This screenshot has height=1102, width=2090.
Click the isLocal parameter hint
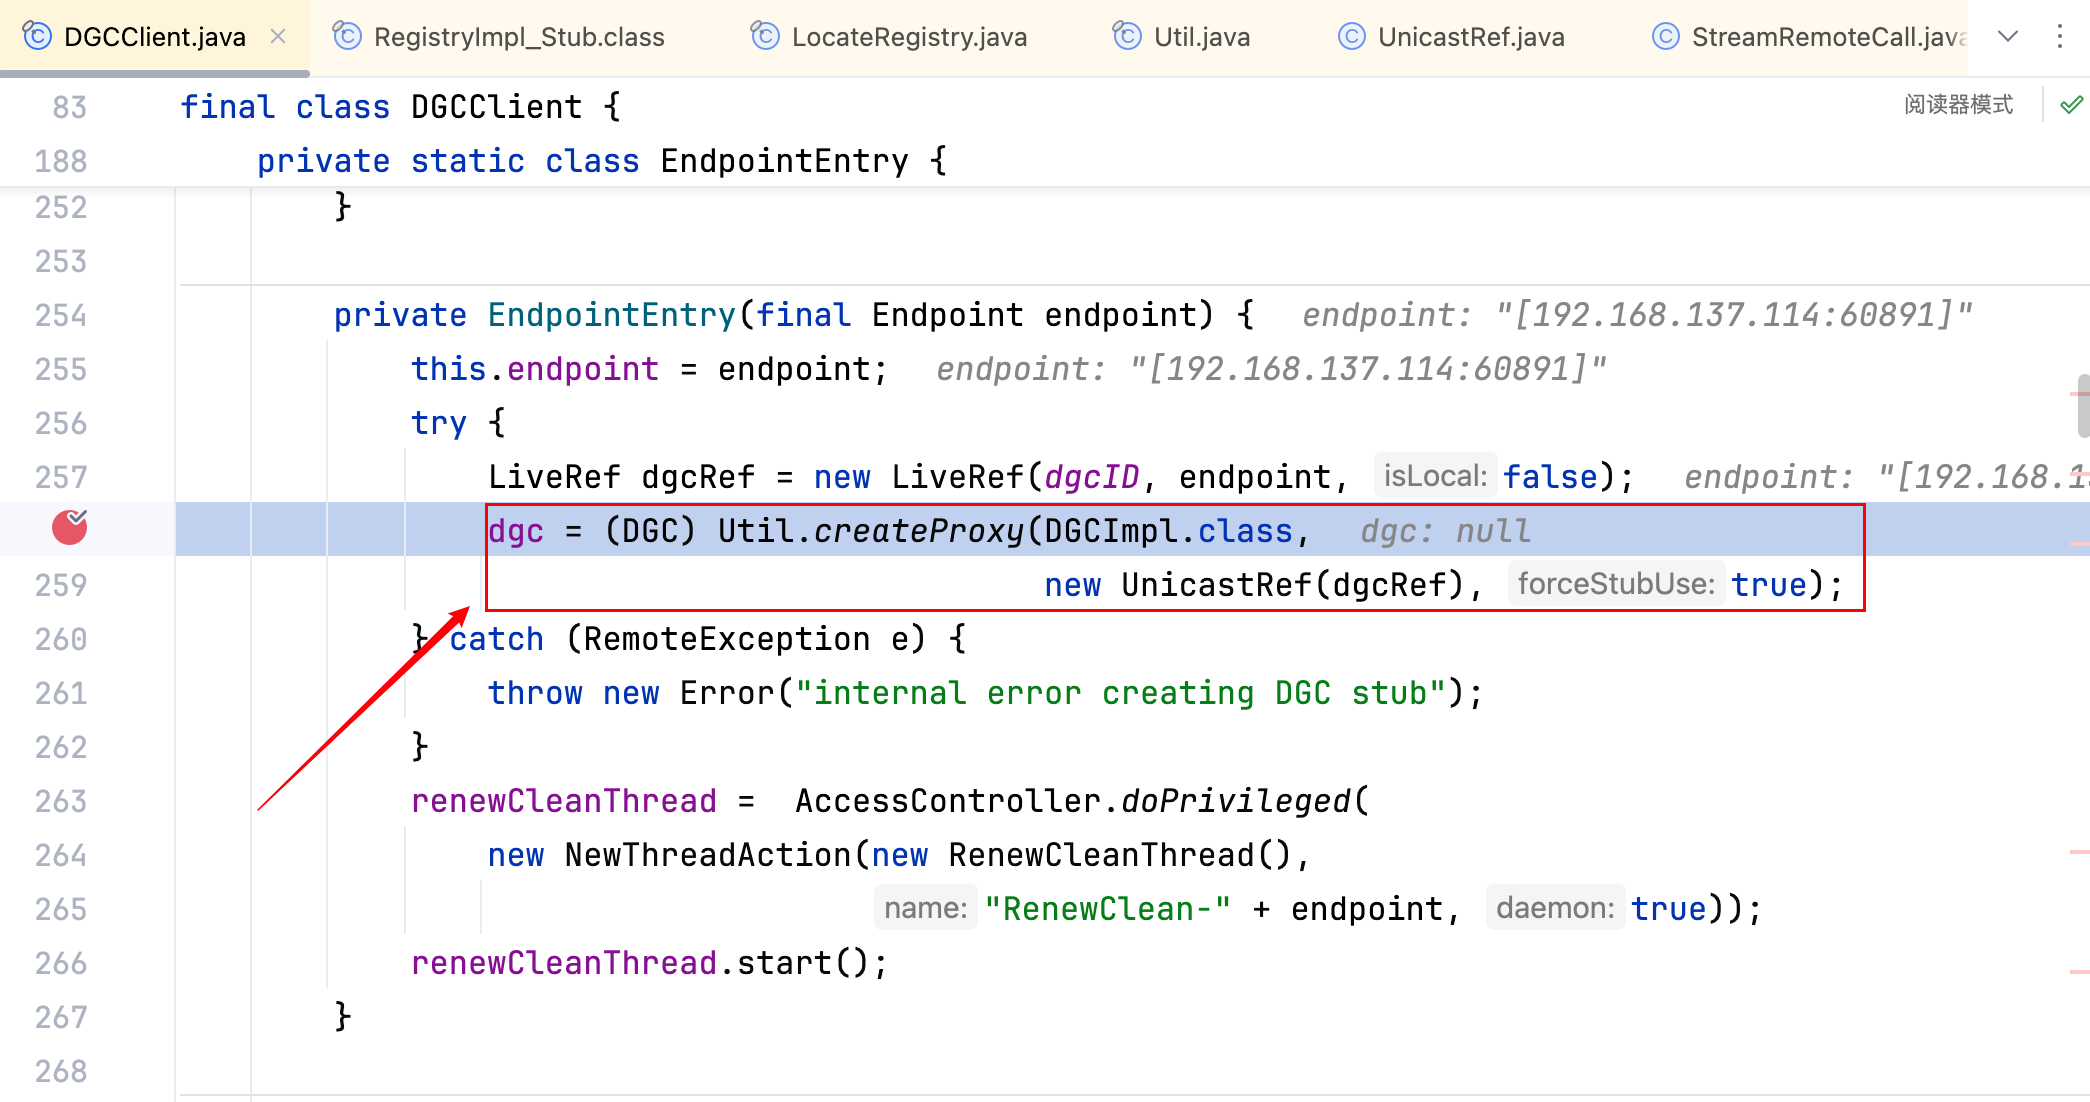(x=1435, y=476)
